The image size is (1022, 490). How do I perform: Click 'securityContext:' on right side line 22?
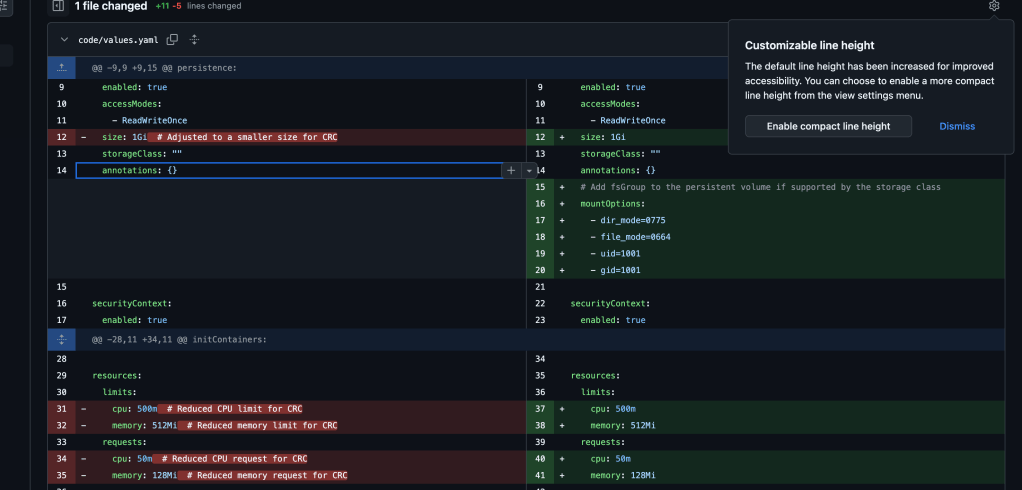click(610, 303)
